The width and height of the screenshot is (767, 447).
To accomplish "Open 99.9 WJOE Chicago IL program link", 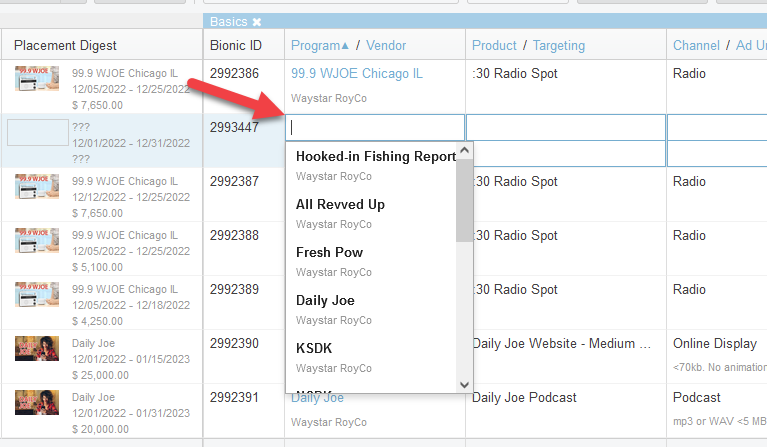I will pyautogui.click(x=356, y=74).
